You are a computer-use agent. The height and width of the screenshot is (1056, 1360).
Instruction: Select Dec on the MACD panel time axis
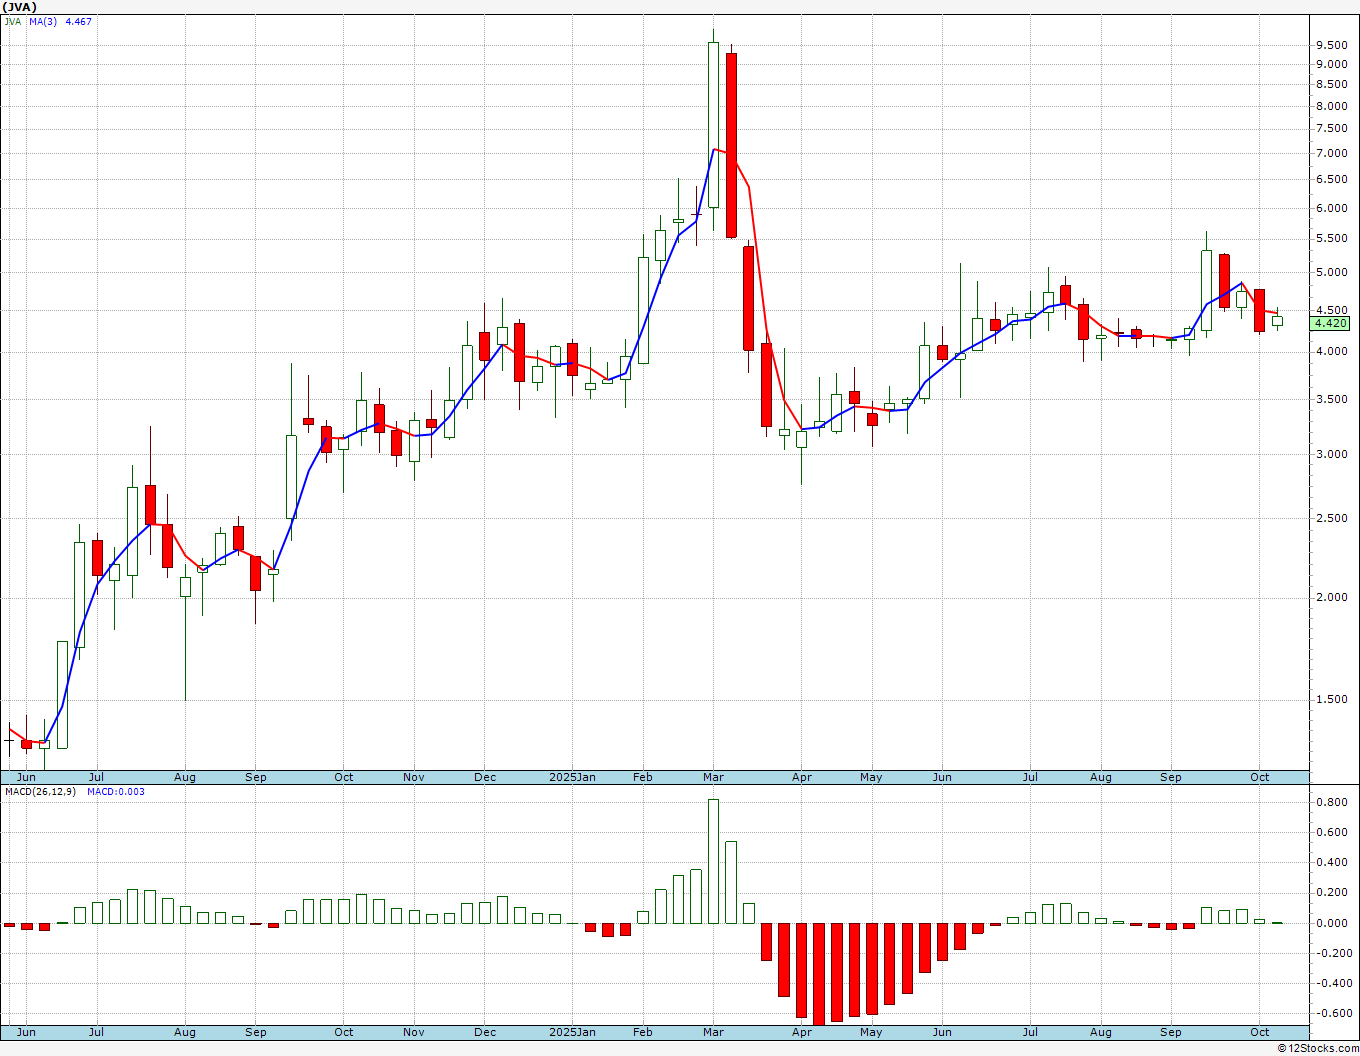click(485, 1032)
